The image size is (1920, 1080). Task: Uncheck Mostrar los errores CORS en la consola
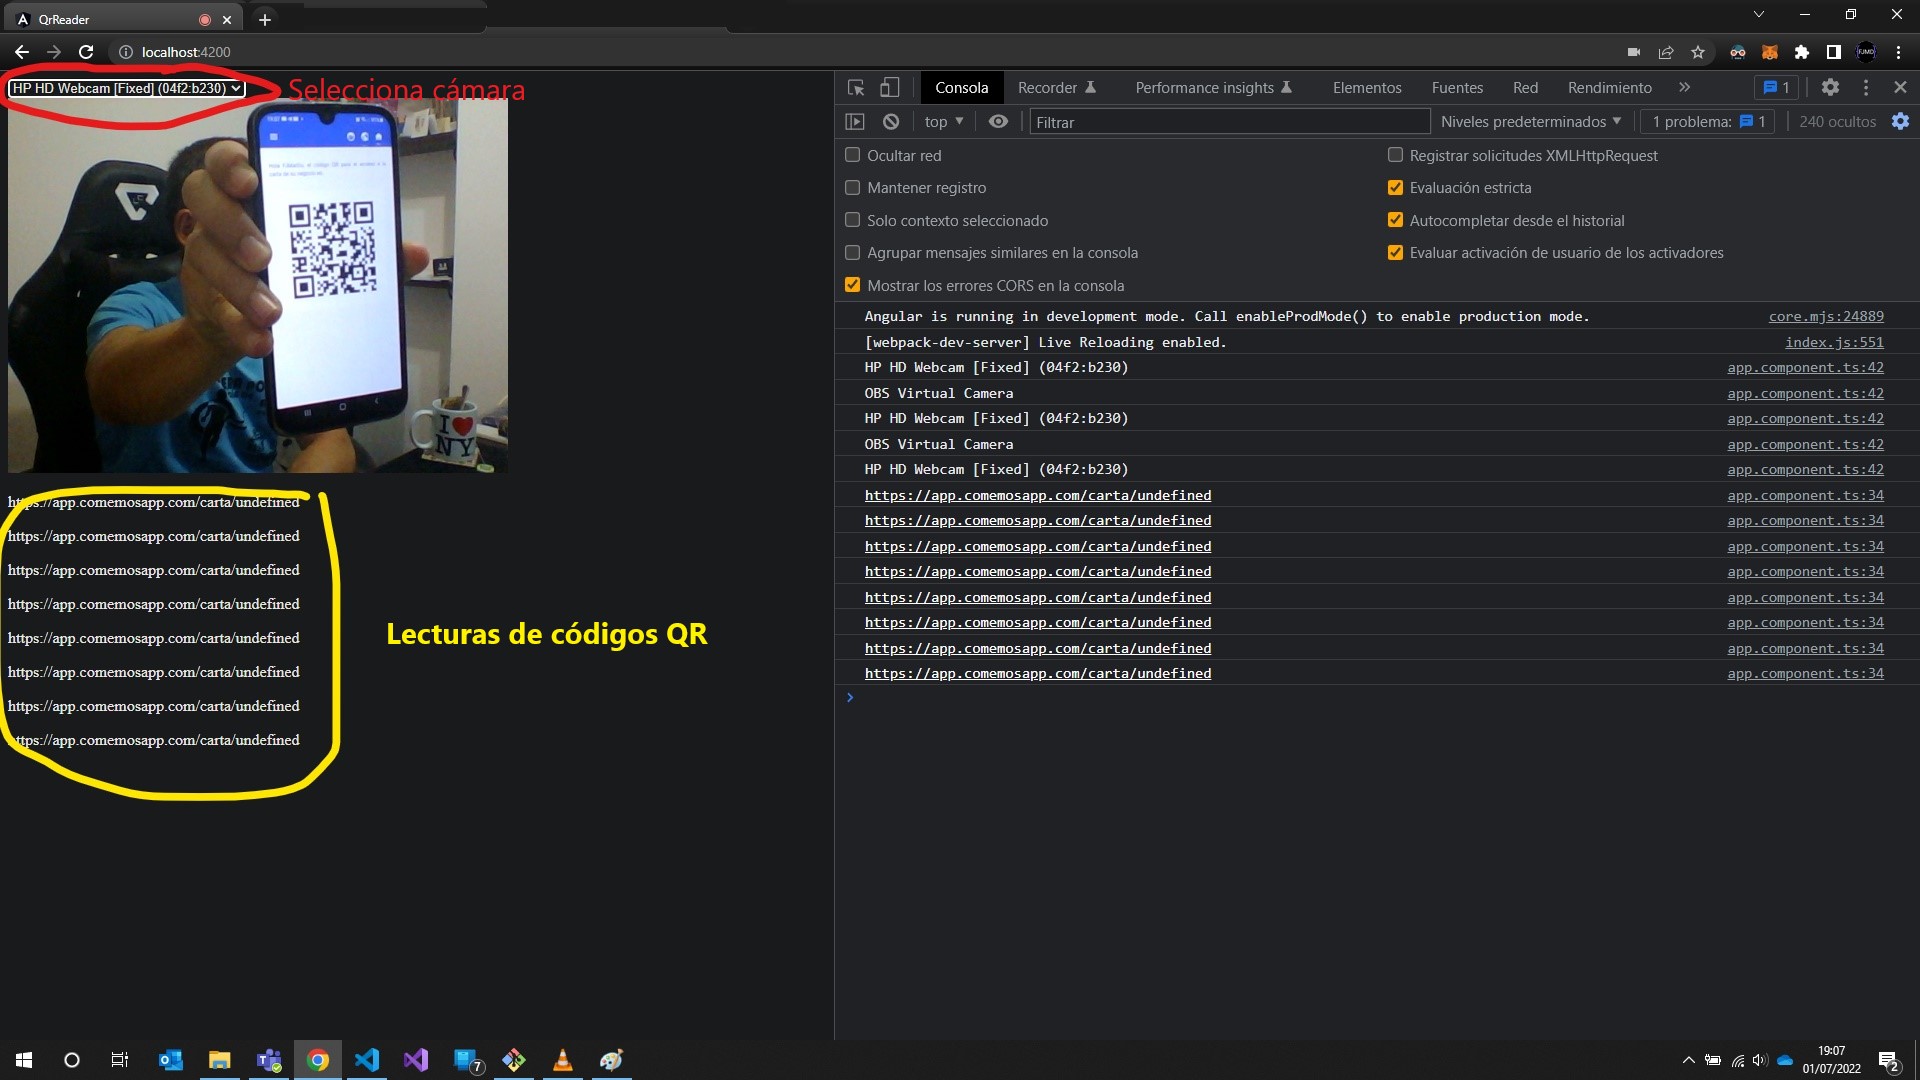tap(853, 285)
